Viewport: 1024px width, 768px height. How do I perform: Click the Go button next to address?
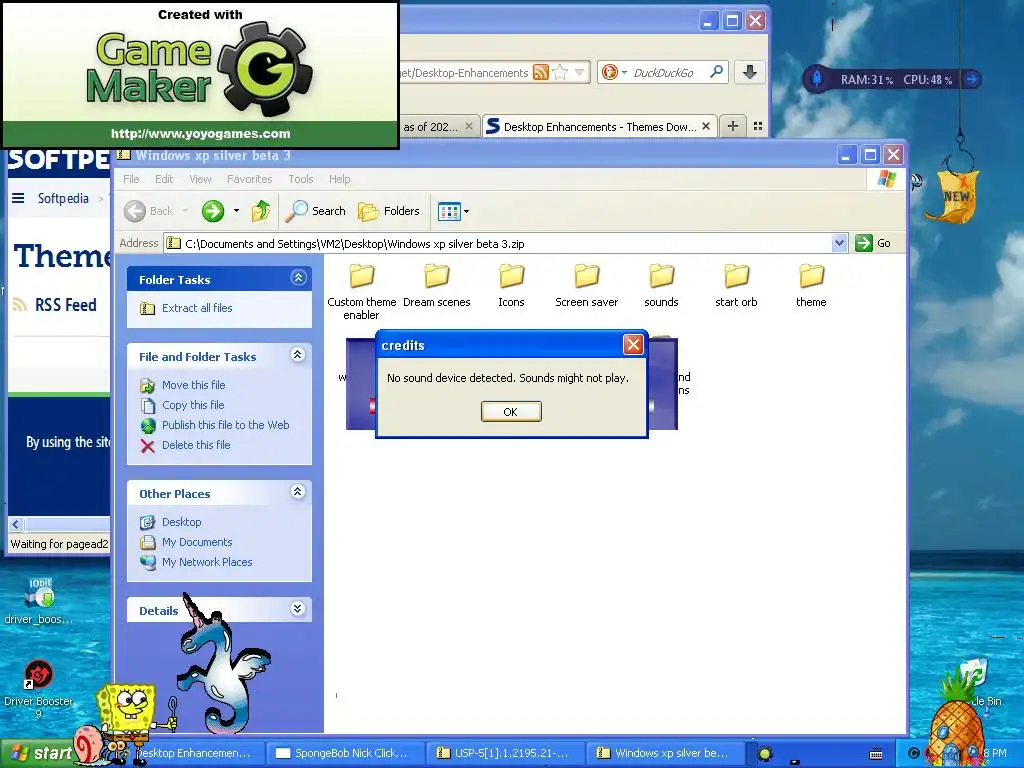pos(873,243)
